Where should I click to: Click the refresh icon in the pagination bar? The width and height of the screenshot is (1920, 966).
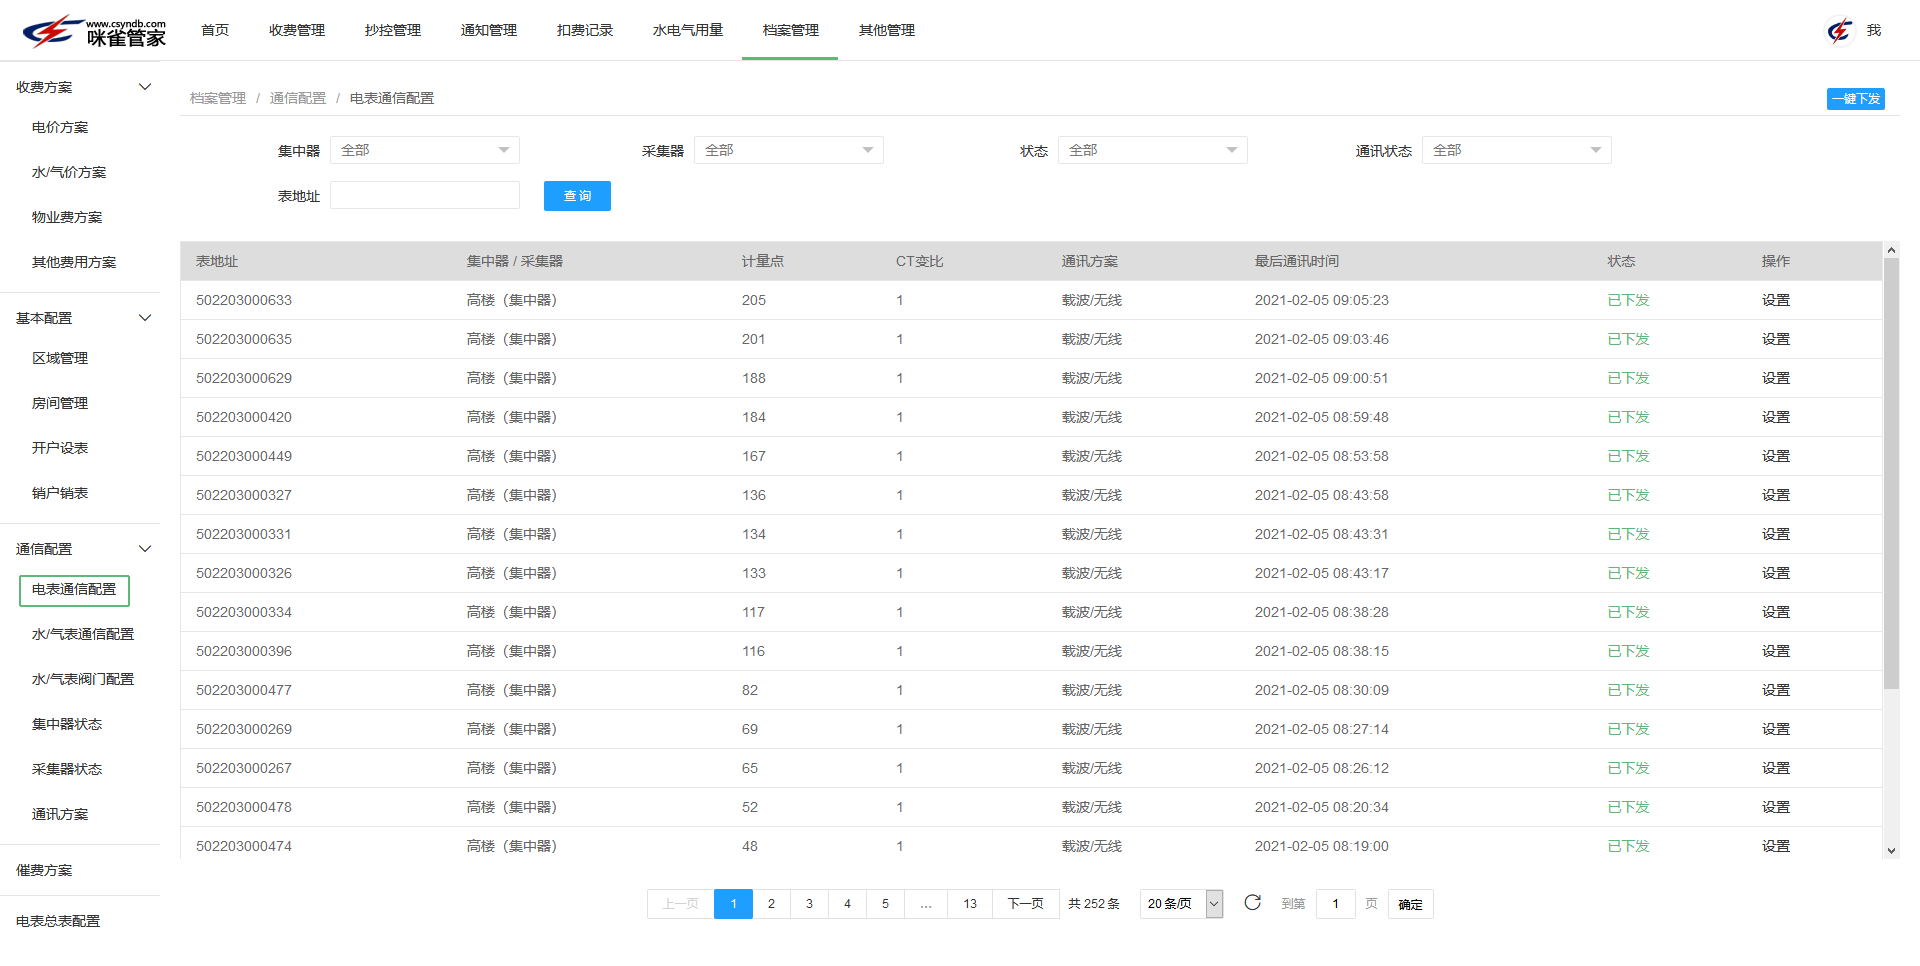[1253, 903]
